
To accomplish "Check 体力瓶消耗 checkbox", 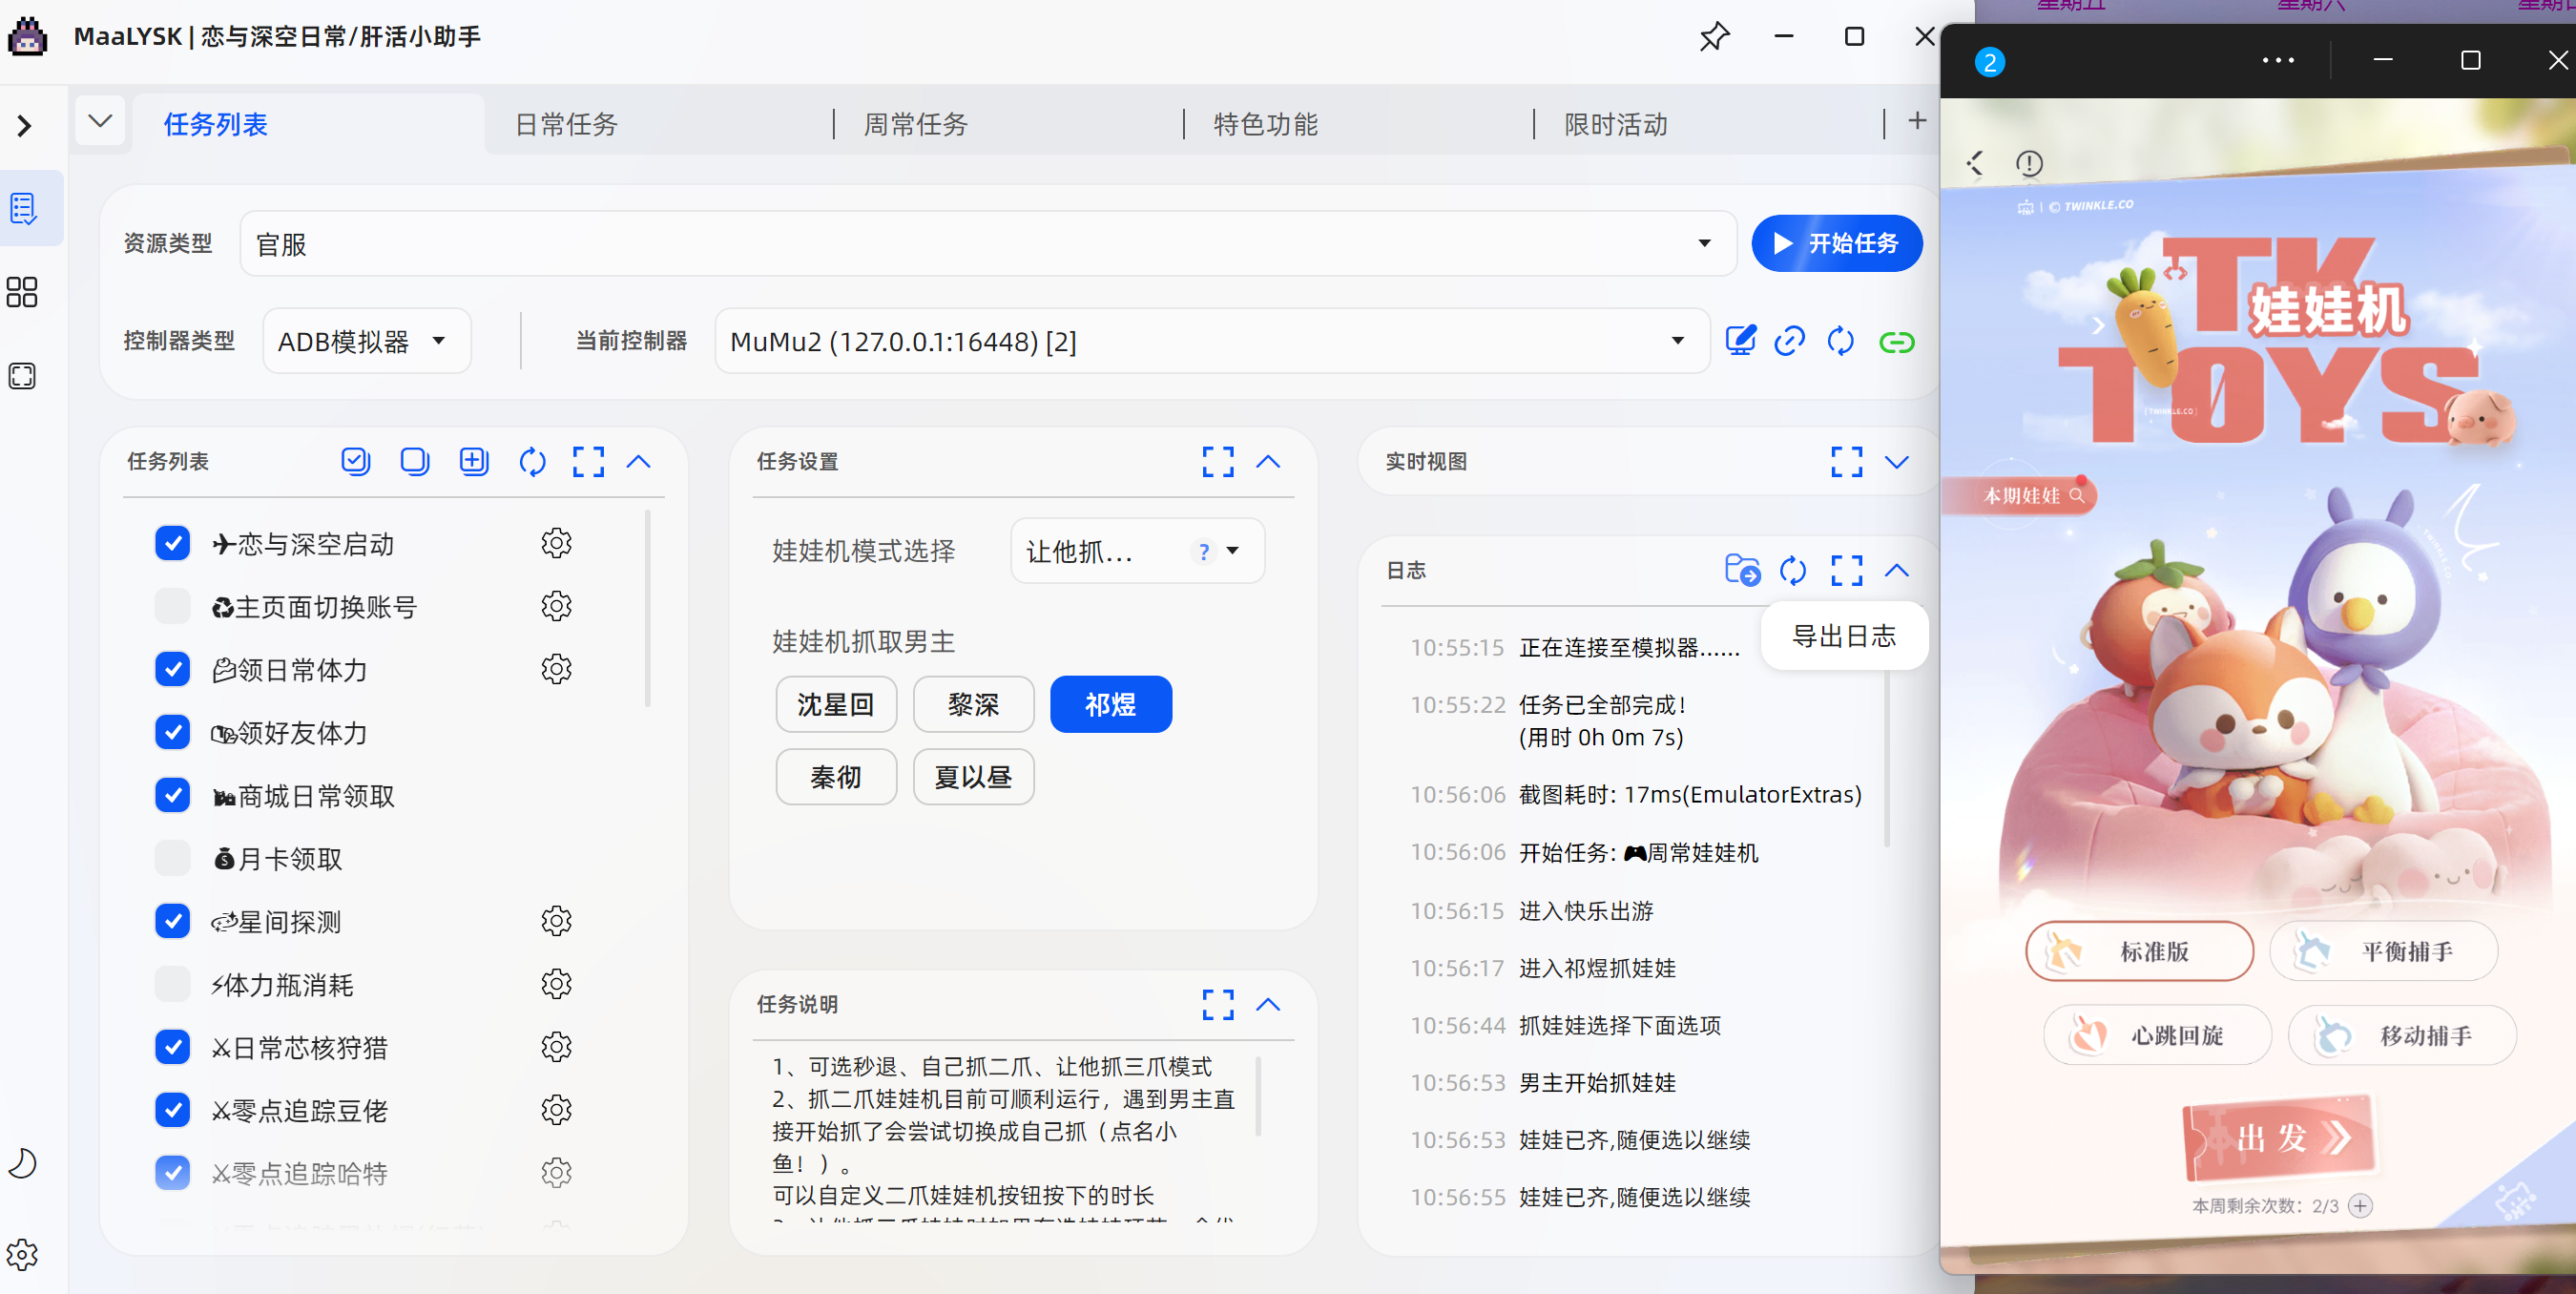I will [173, 984].
